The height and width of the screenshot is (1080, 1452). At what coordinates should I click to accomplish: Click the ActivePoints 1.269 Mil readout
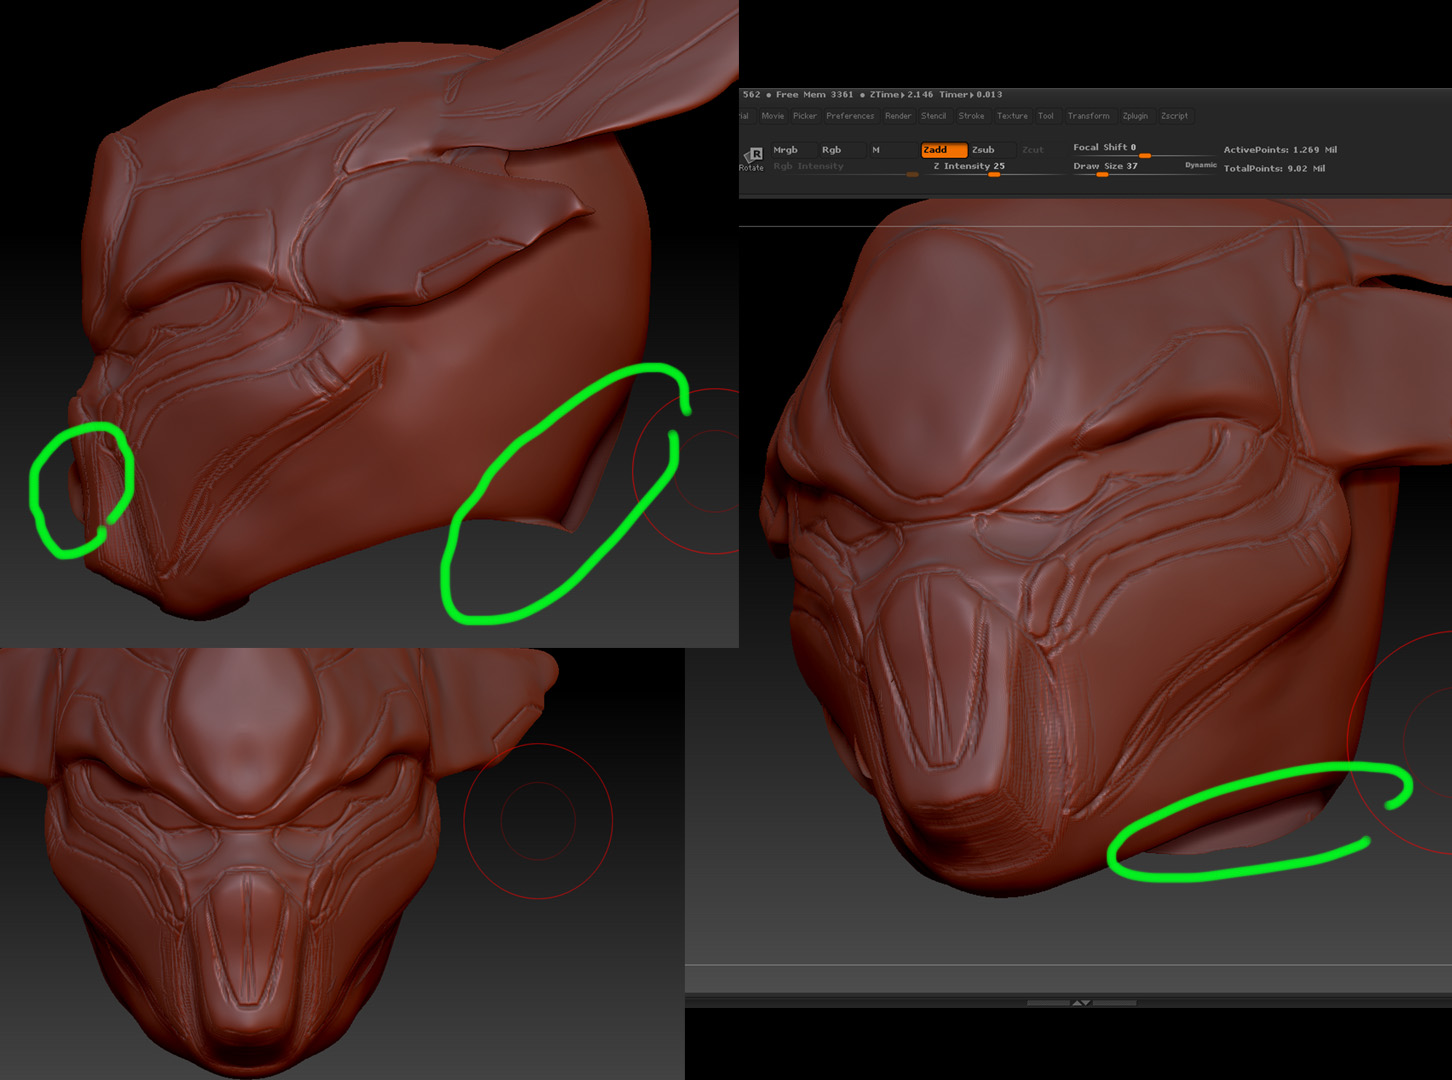(x=1280, y=150)
